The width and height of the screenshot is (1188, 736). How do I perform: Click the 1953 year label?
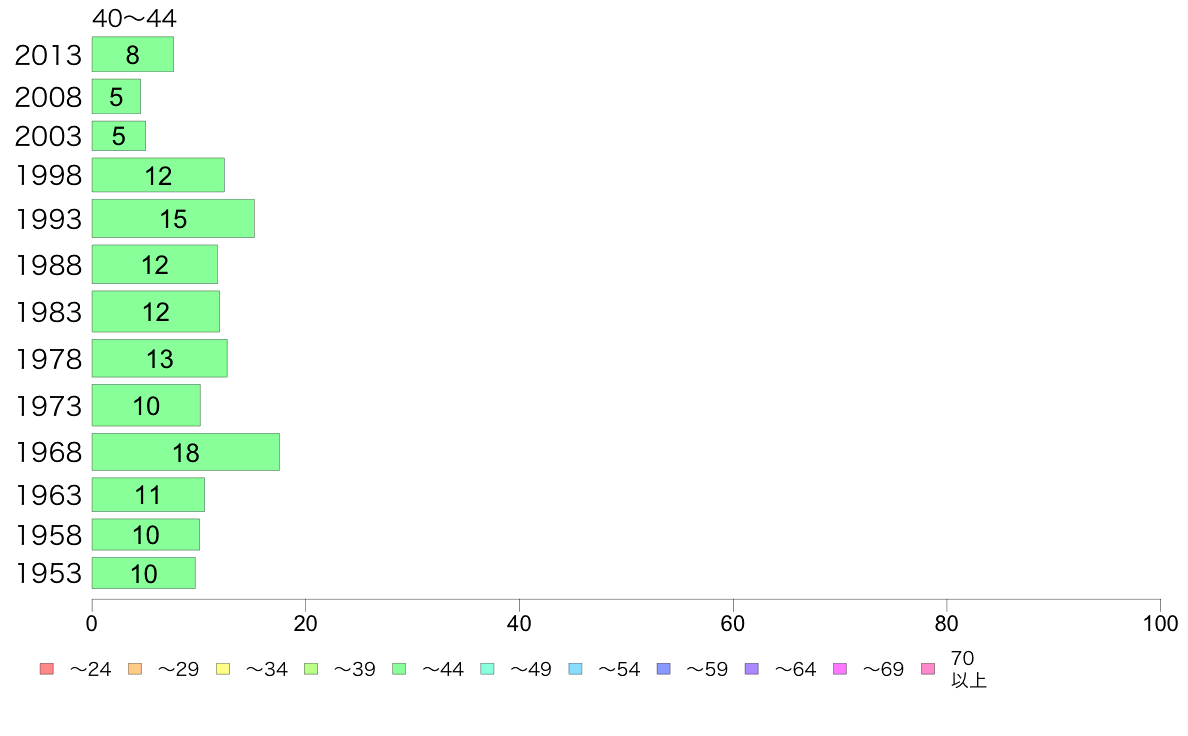click(48, 573)
